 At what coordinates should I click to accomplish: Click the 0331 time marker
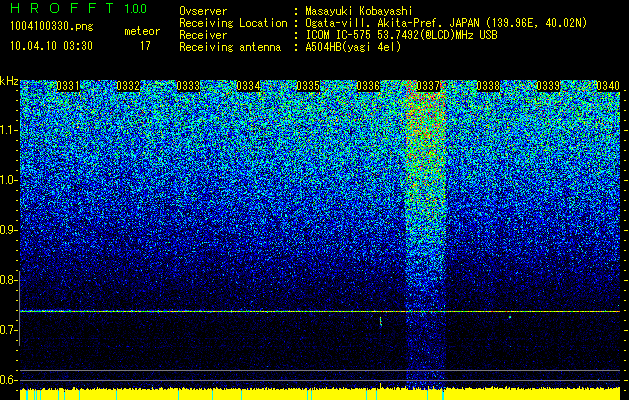tap(68, 86)
